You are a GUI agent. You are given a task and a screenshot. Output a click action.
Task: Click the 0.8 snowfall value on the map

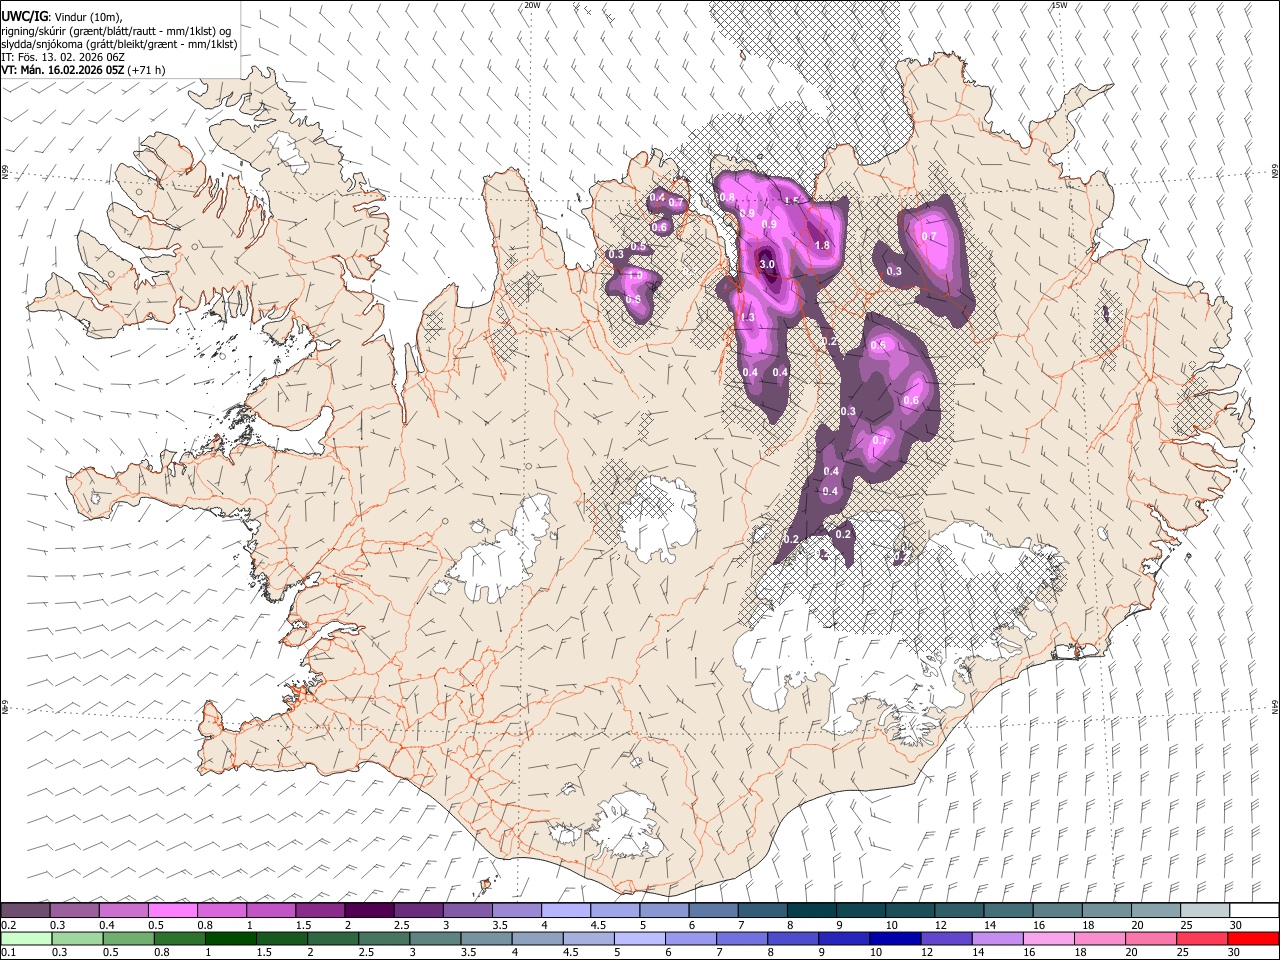727,197
